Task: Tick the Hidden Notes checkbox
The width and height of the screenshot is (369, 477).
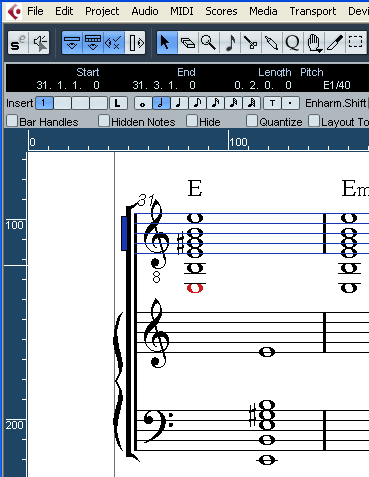Action: point(104,121)
